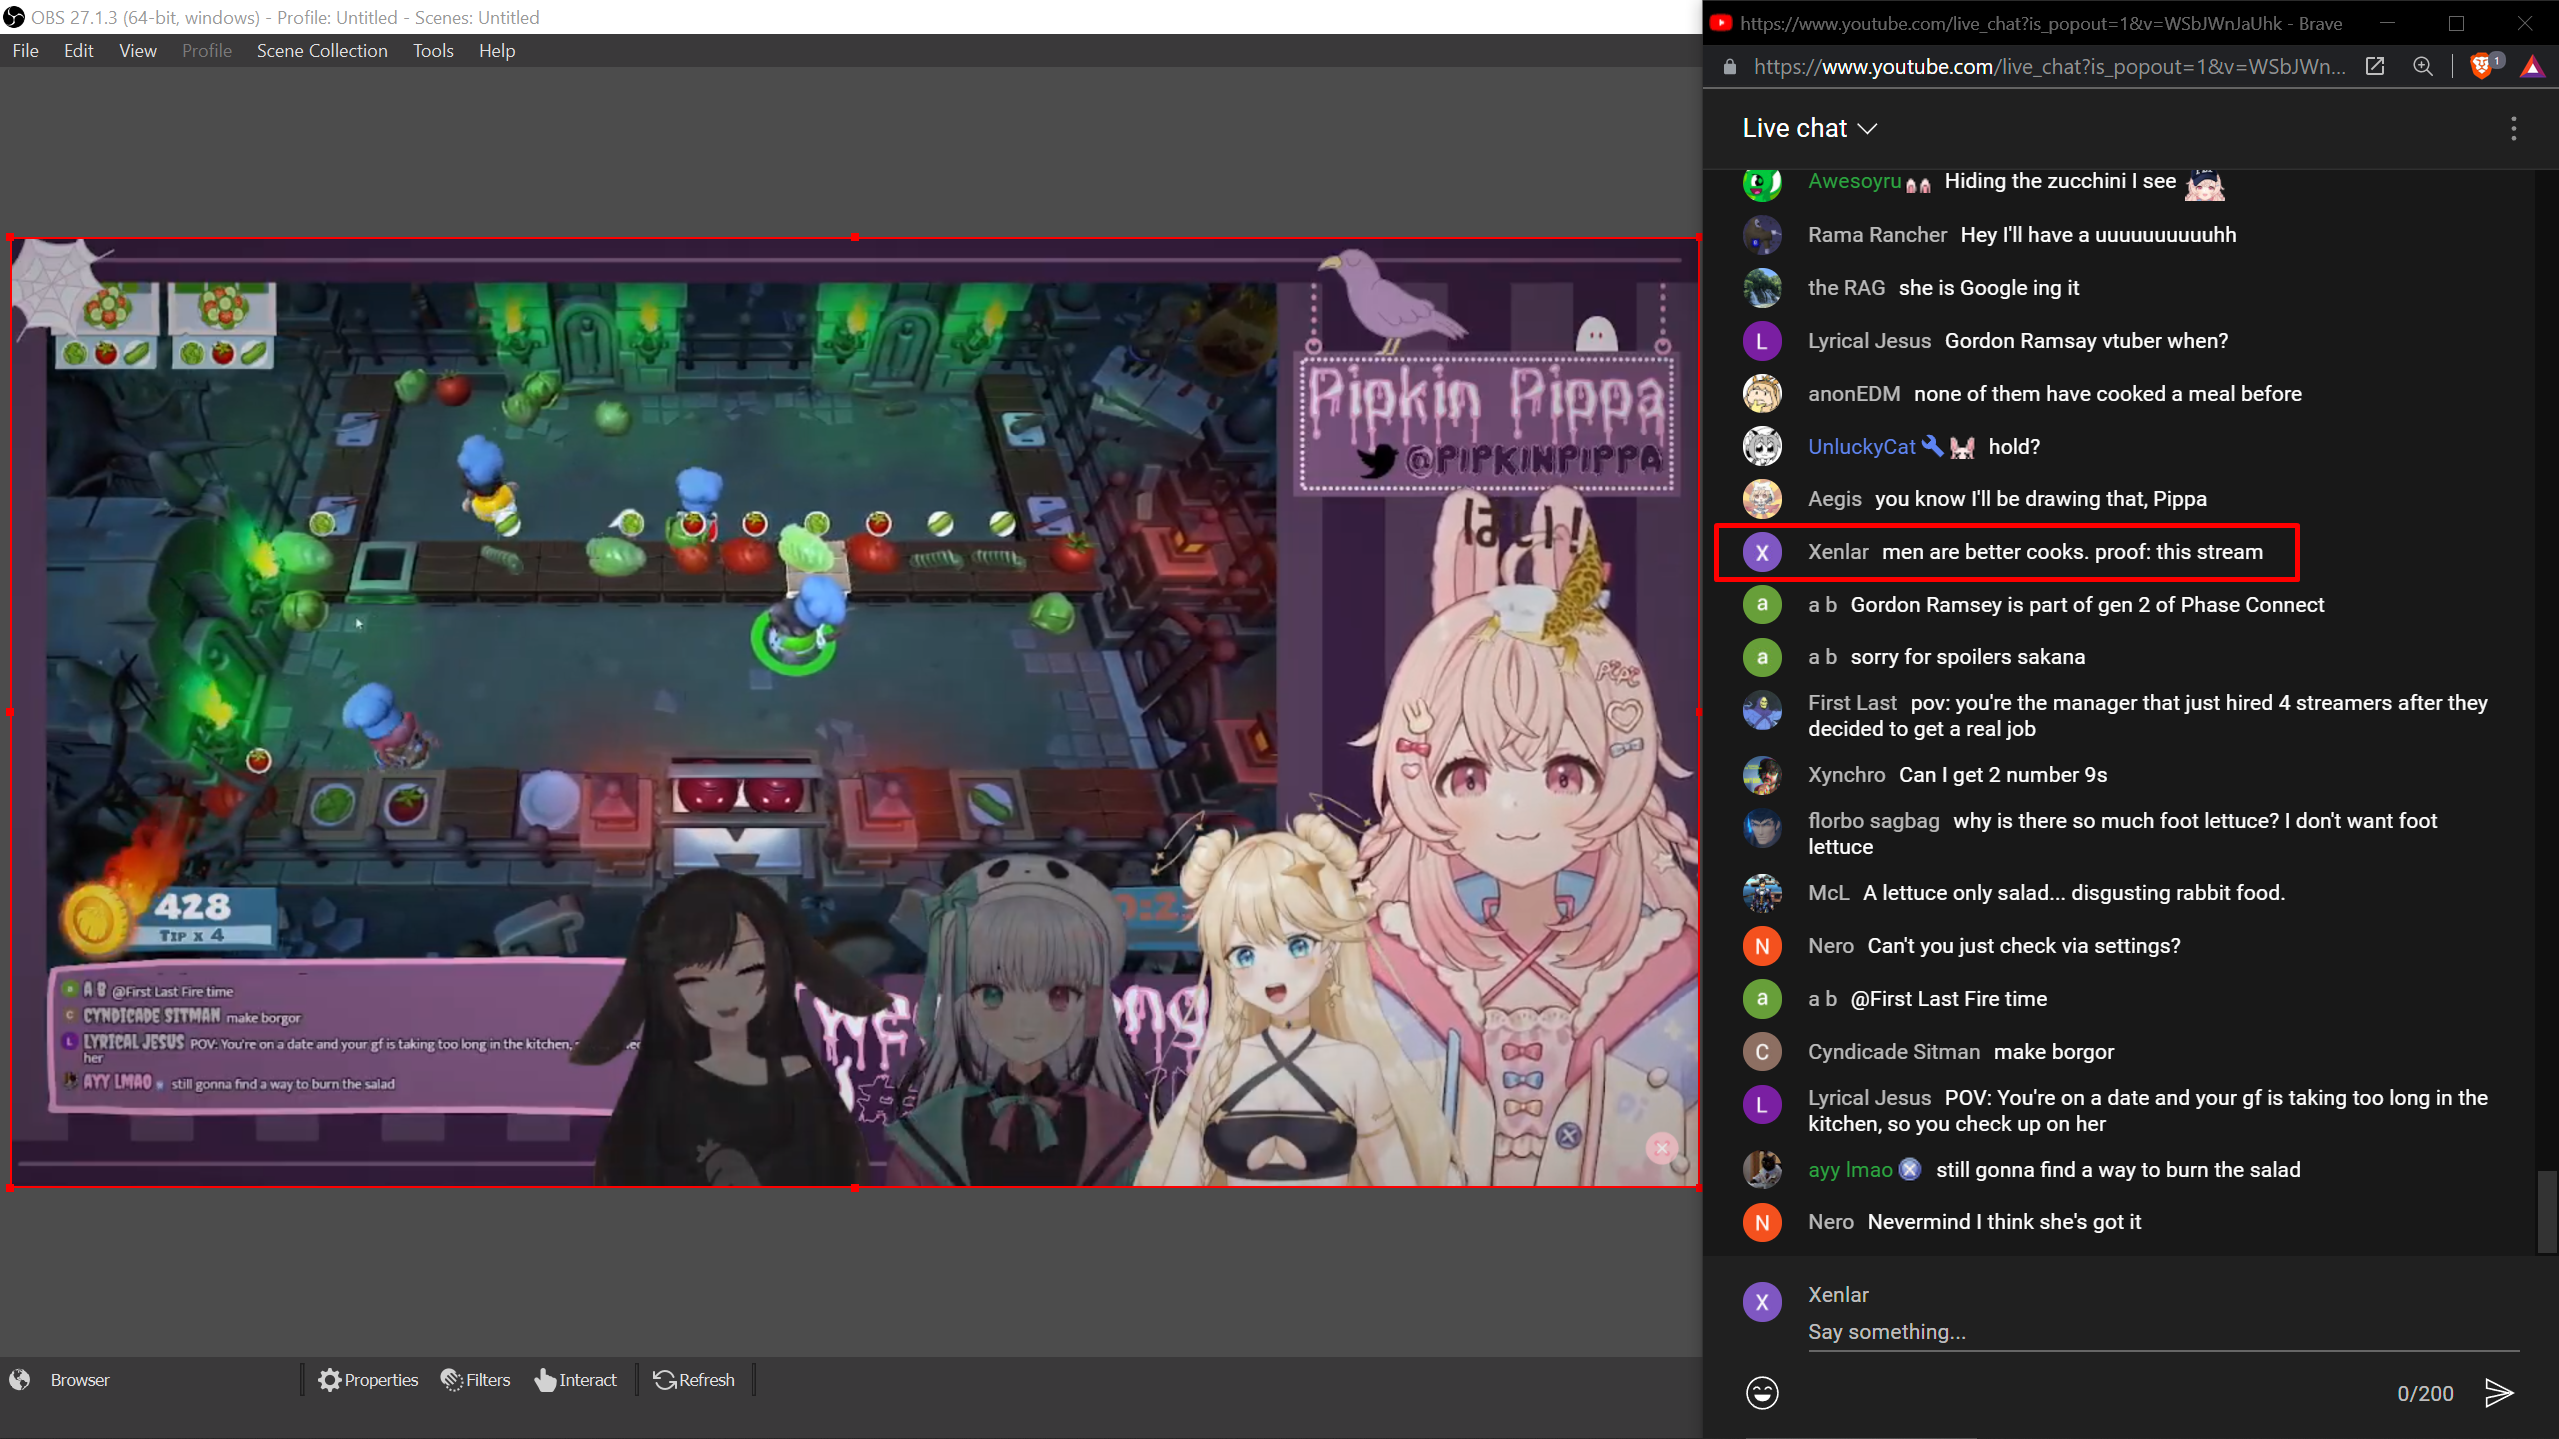Image resolution: width=2559 pixels, height=1439 pixels.
Task: Click florbo sagbag's avatar
Action: click(1762, 828)
